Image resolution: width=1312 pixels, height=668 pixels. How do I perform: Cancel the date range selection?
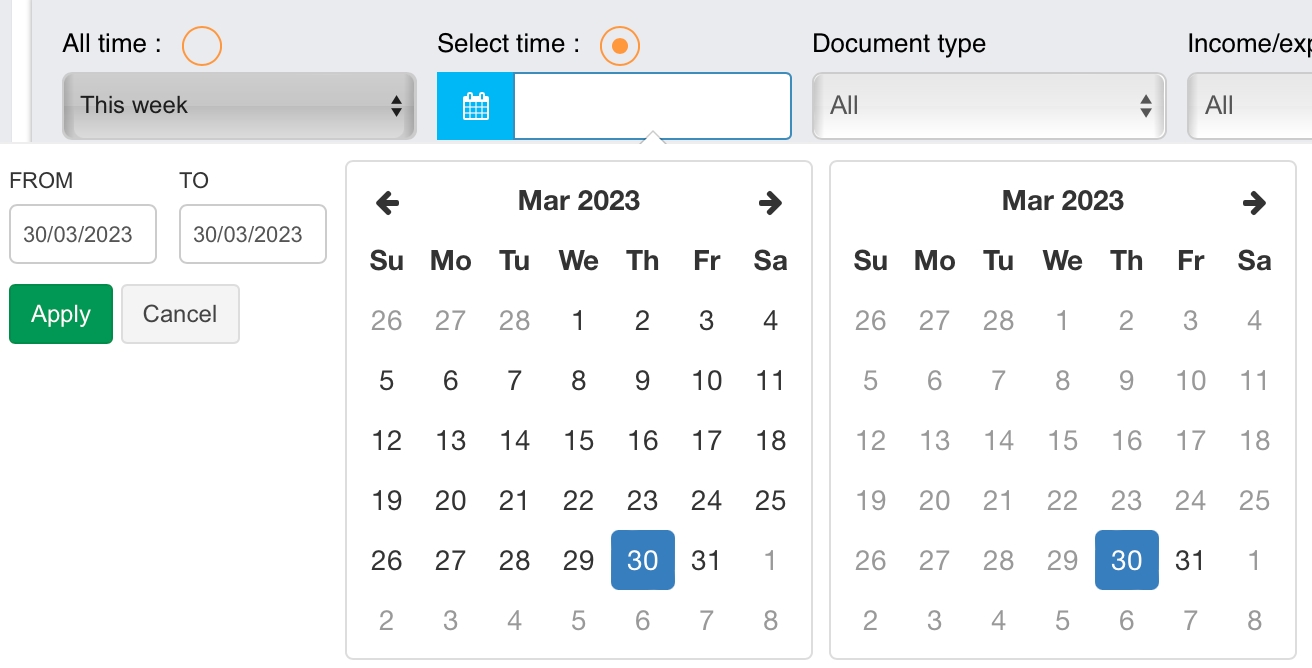click(180, 314)
